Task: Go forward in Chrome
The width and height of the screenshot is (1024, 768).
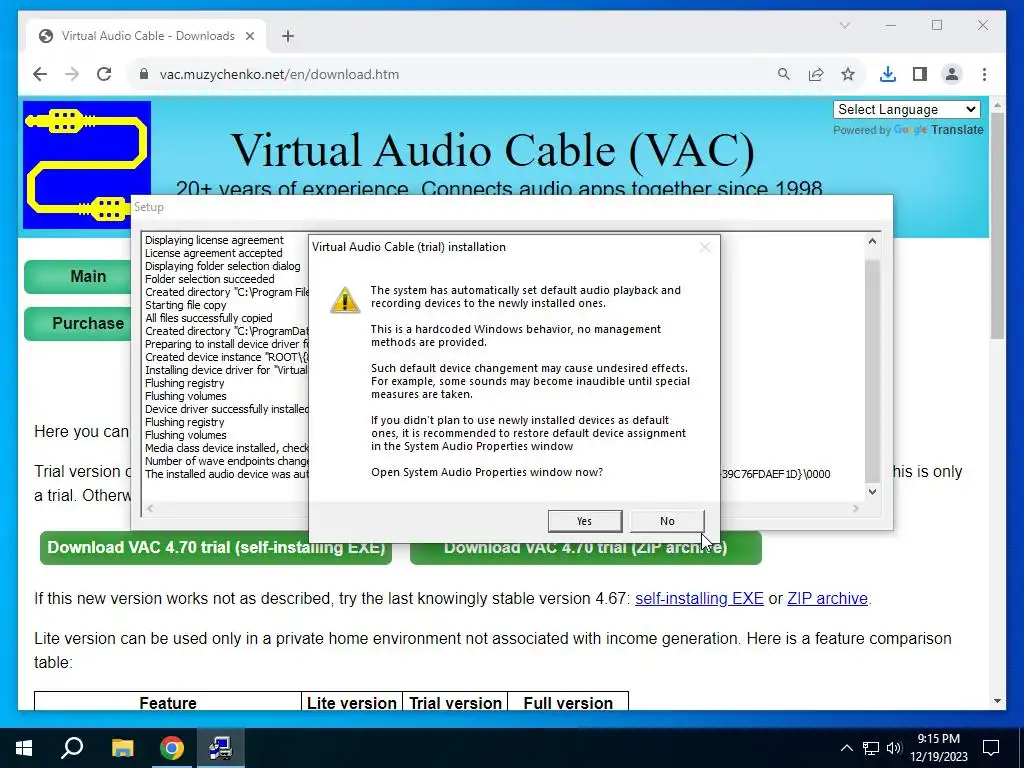Action: point(72,74)
